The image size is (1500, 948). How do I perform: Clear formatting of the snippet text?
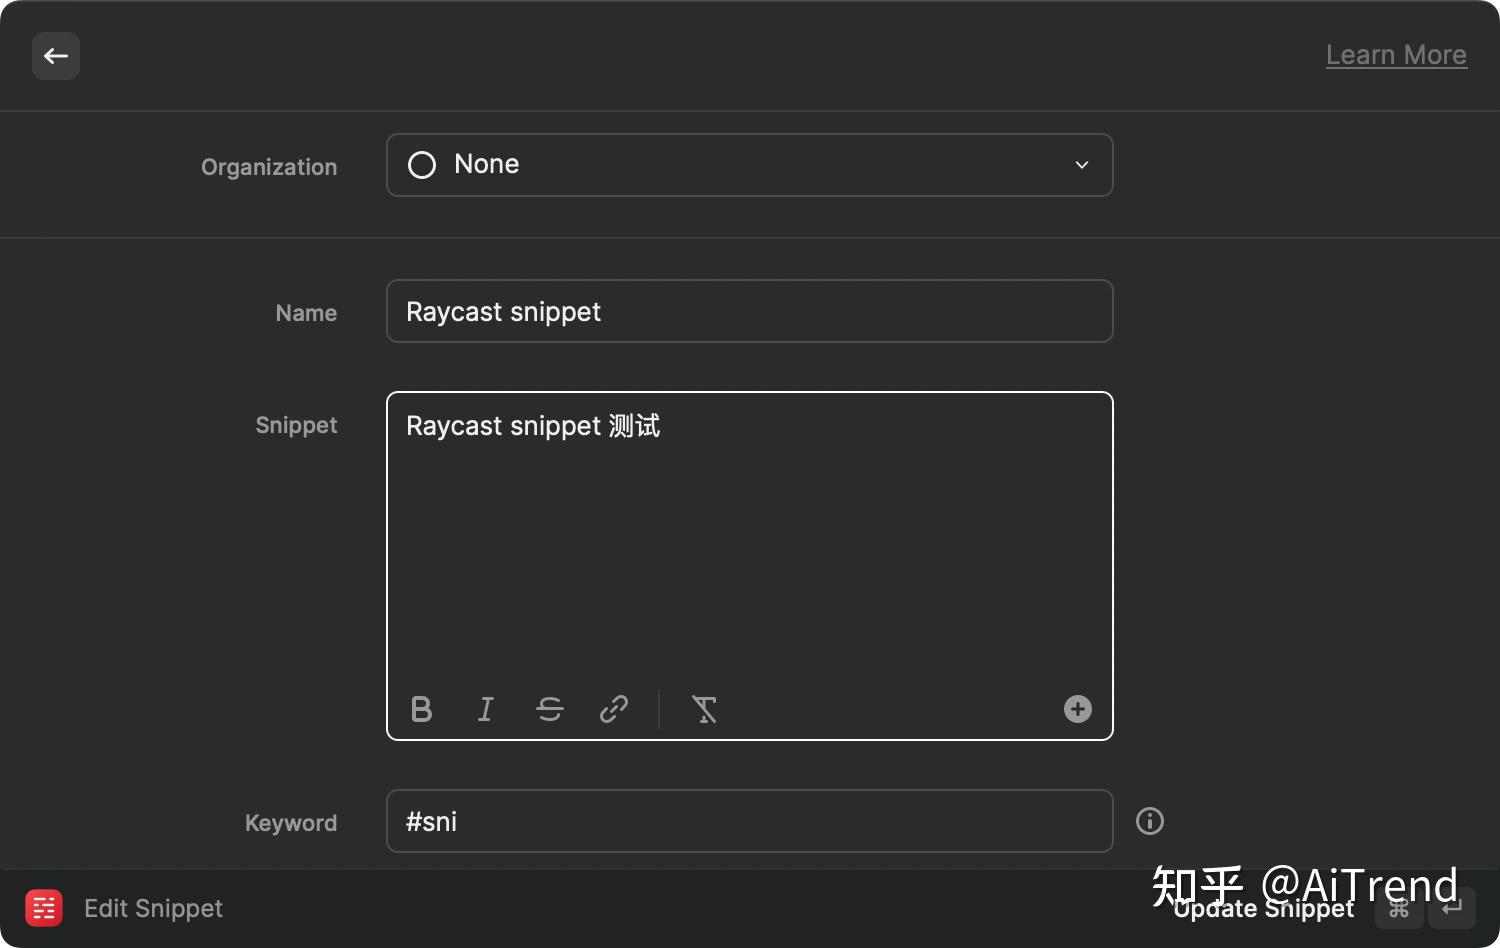(x=705, y=710)
